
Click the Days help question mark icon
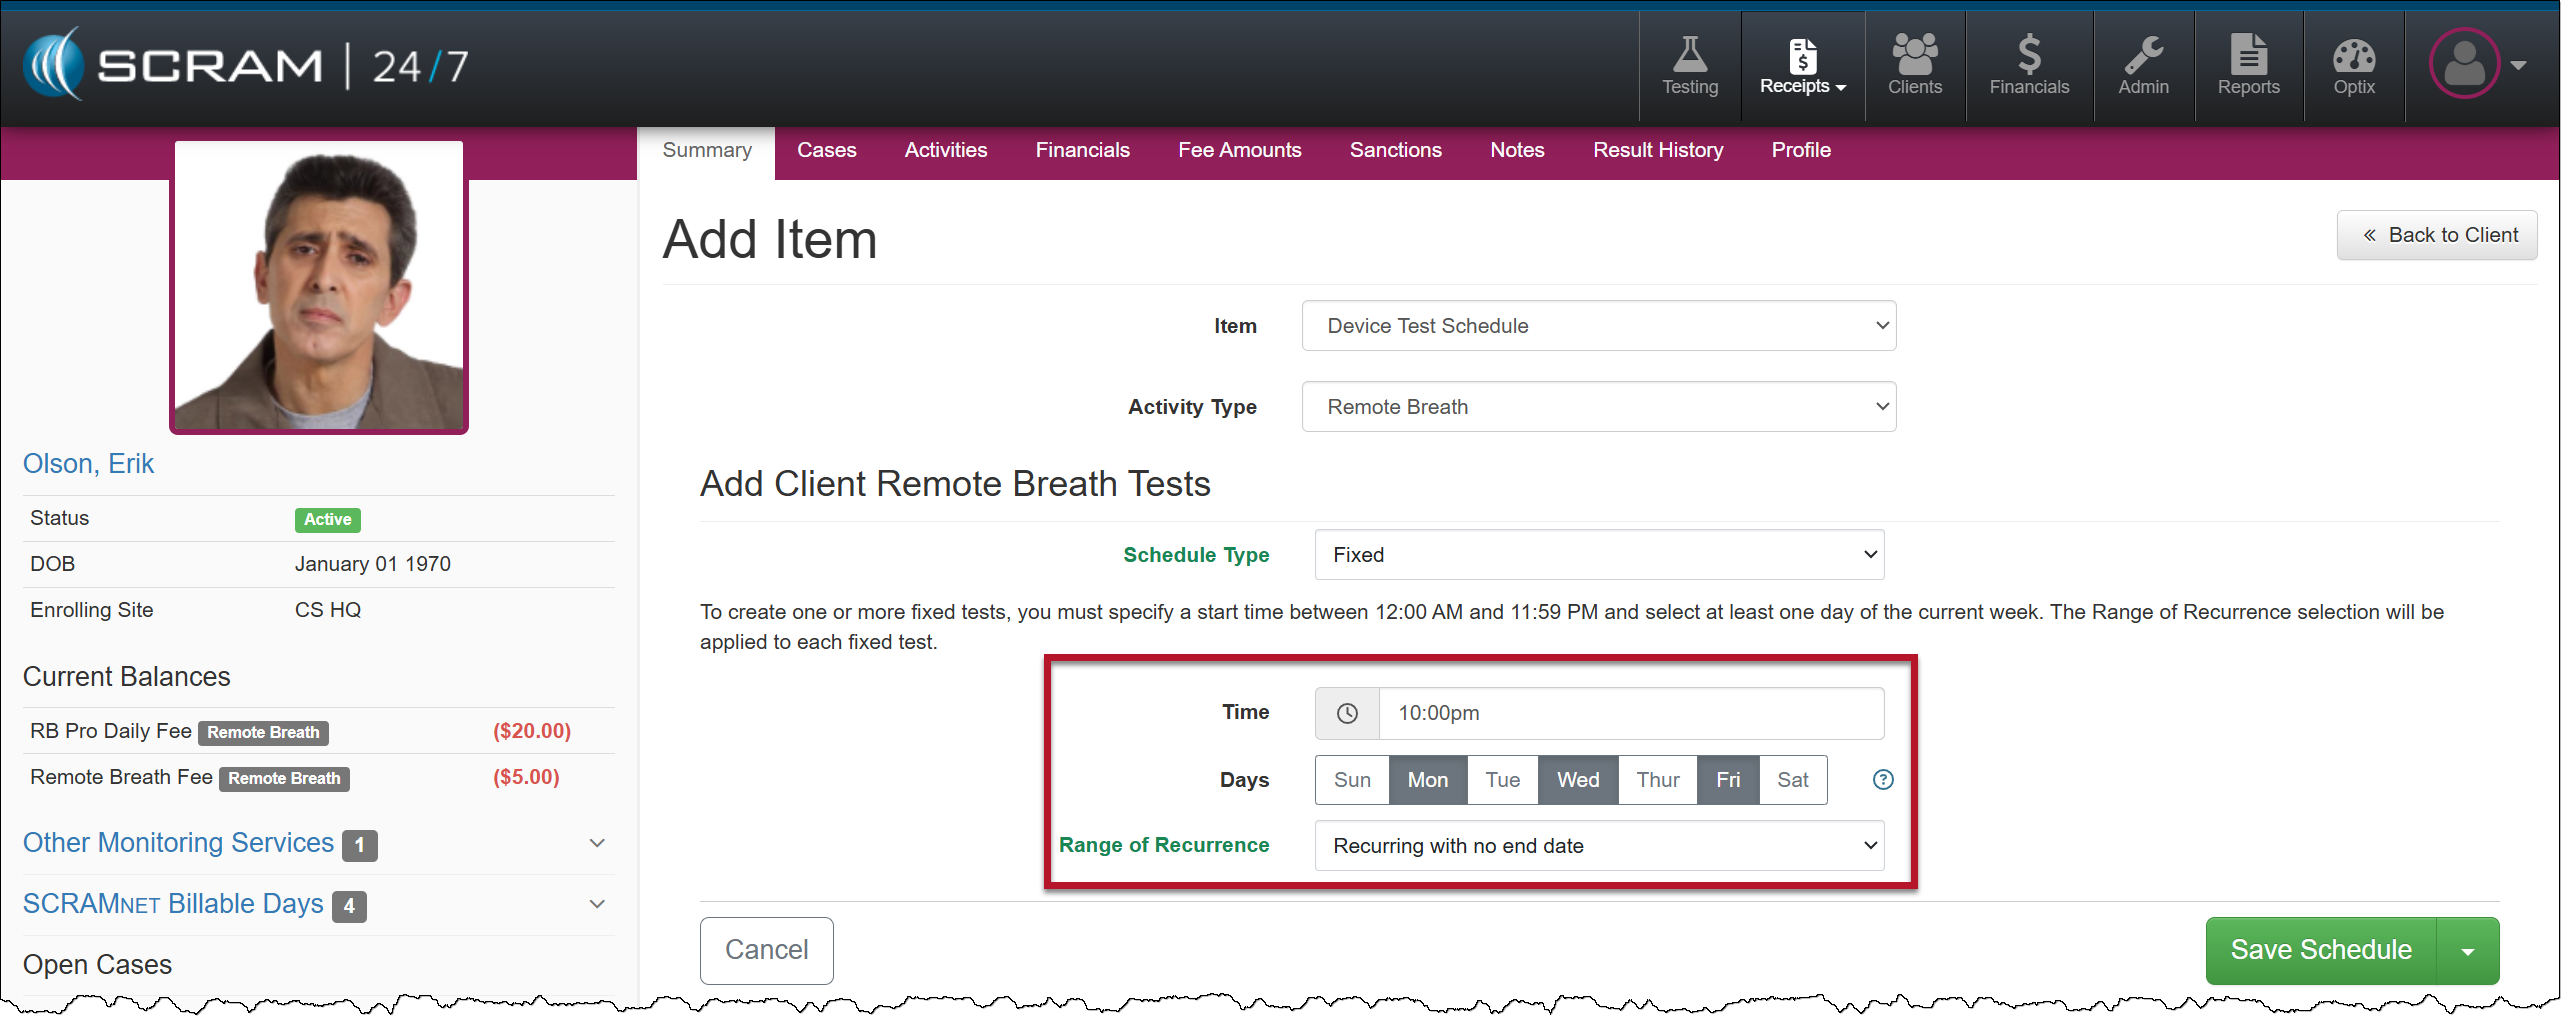coord(1882,780)
